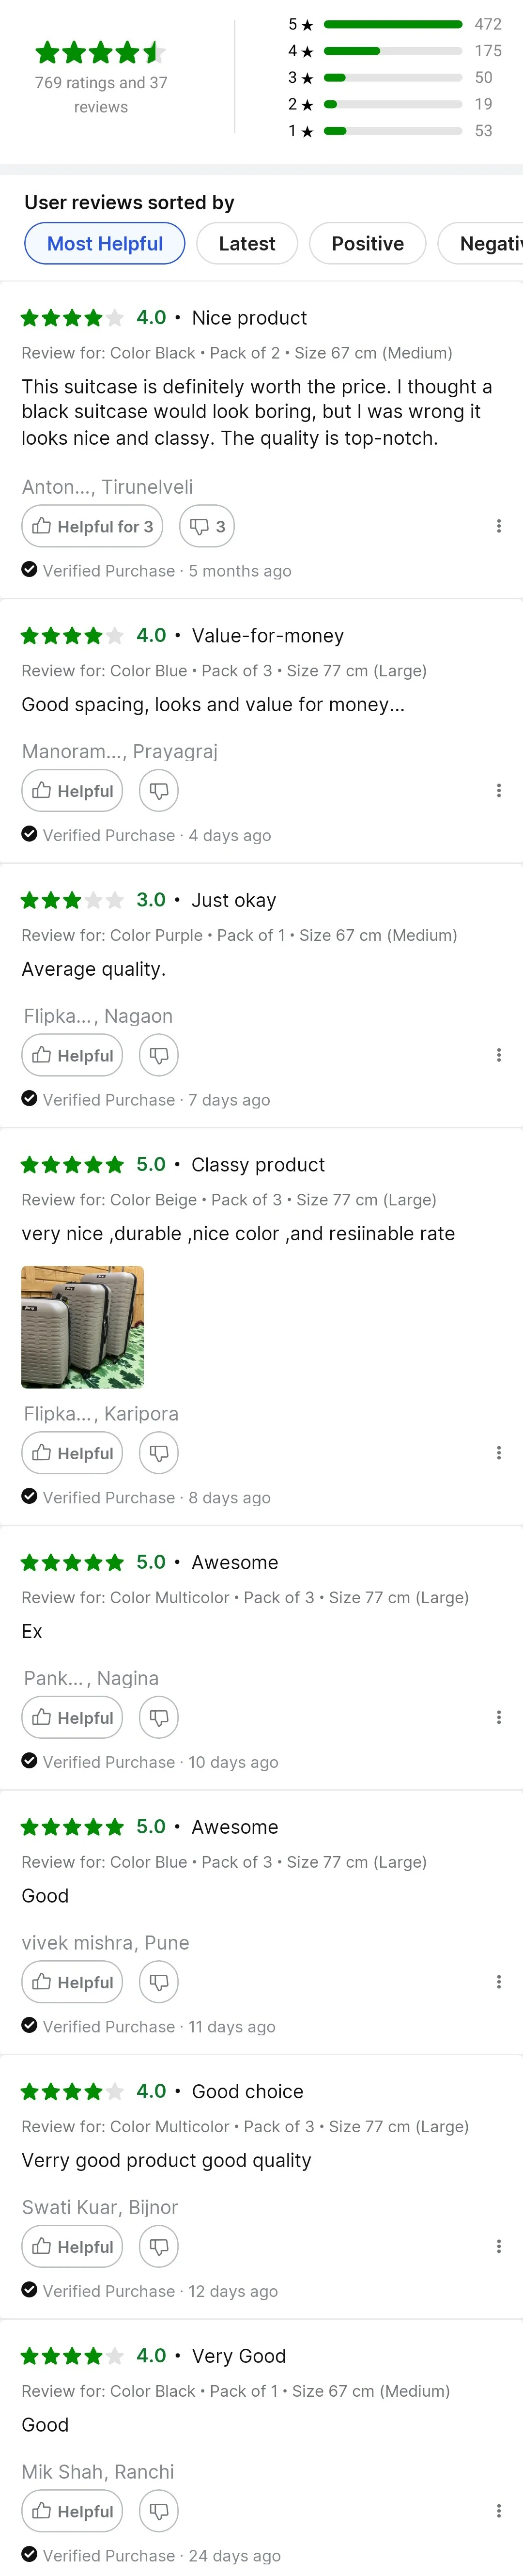Open three-dot menu on Just okay review

498,1055
